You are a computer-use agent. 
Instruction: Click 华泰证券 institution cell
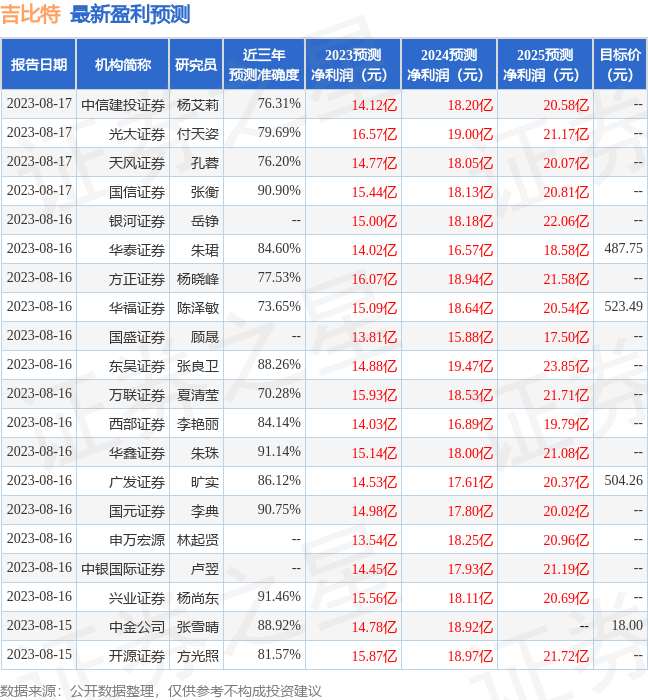click(137, 250)
